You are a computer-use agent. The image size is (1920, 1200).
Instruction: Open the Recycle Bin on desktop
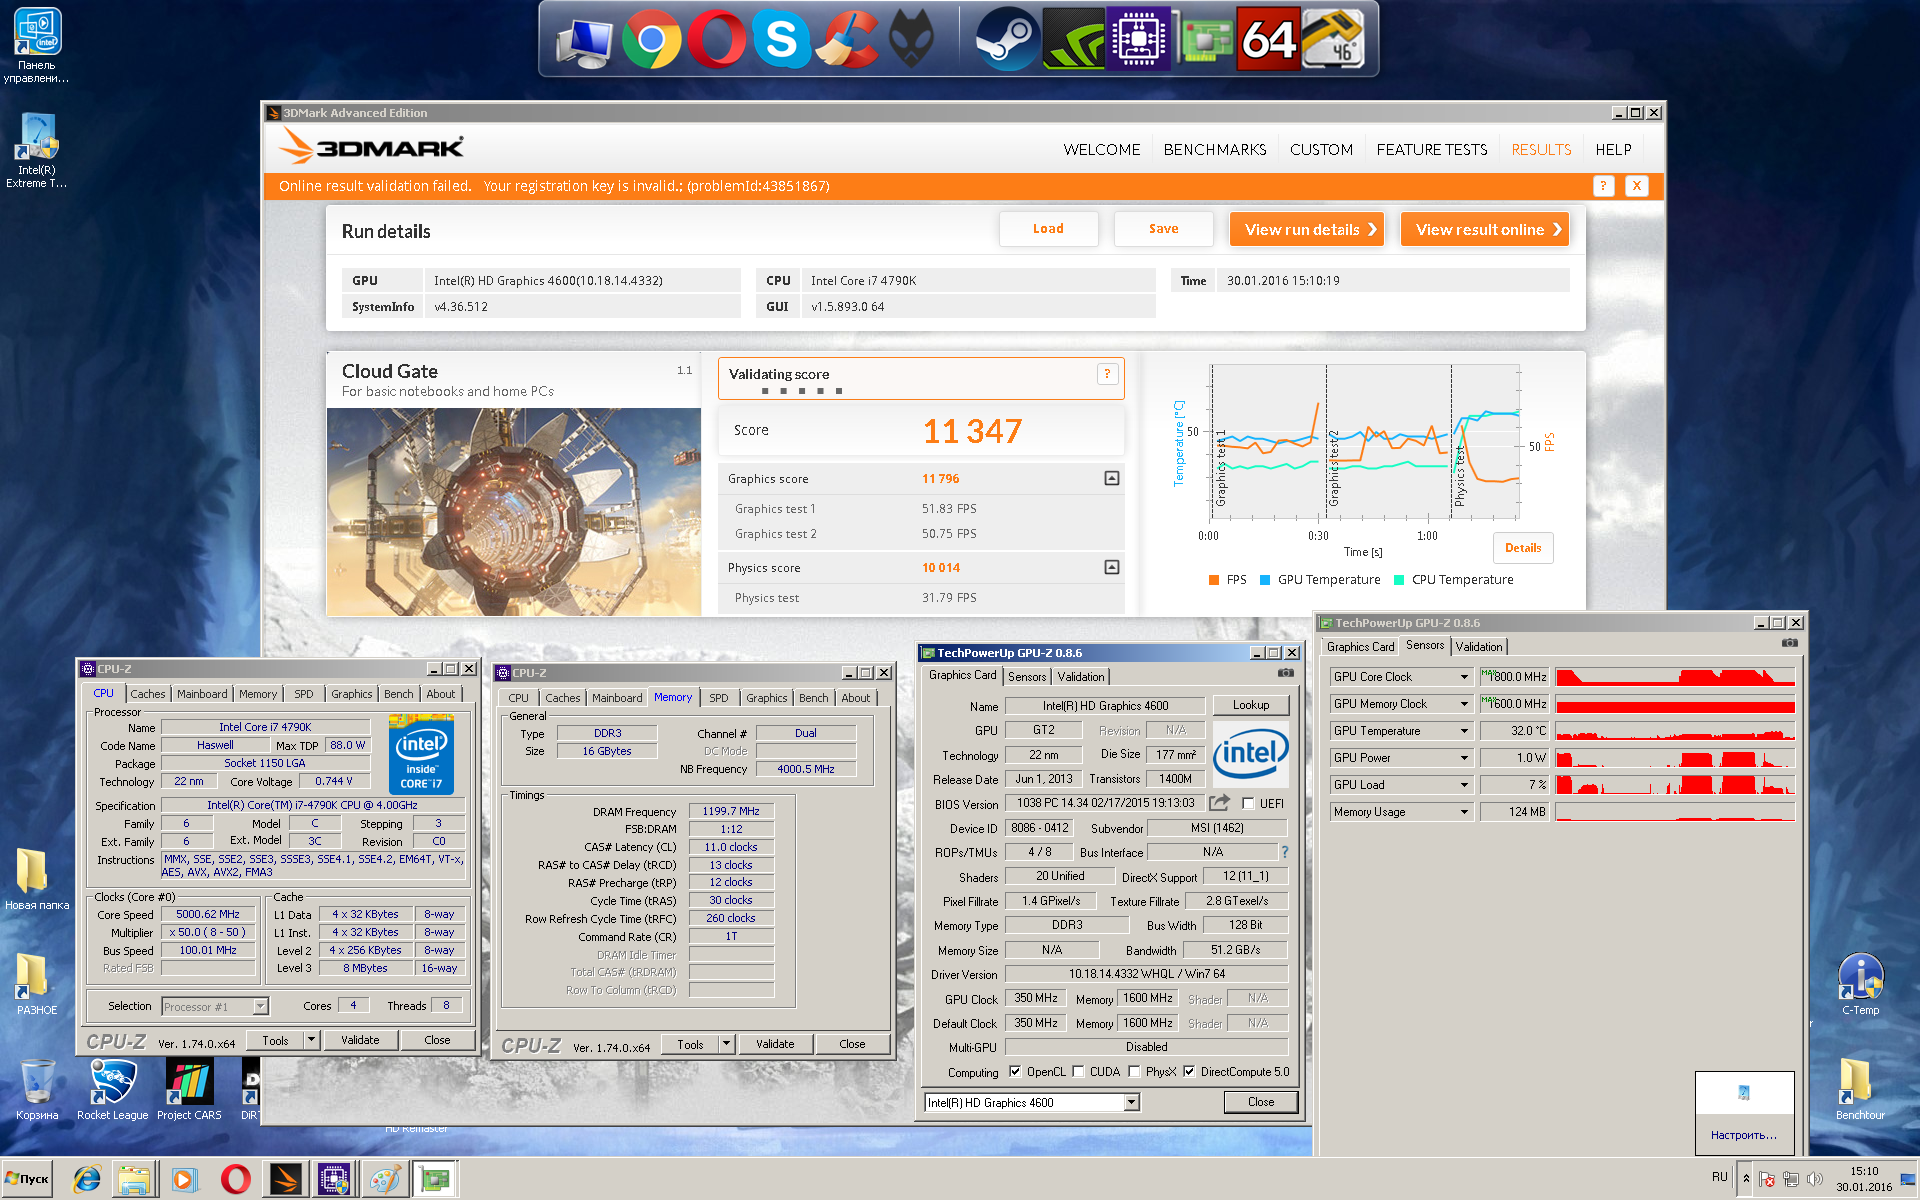pyautogui.click(x=37, y=1090)
